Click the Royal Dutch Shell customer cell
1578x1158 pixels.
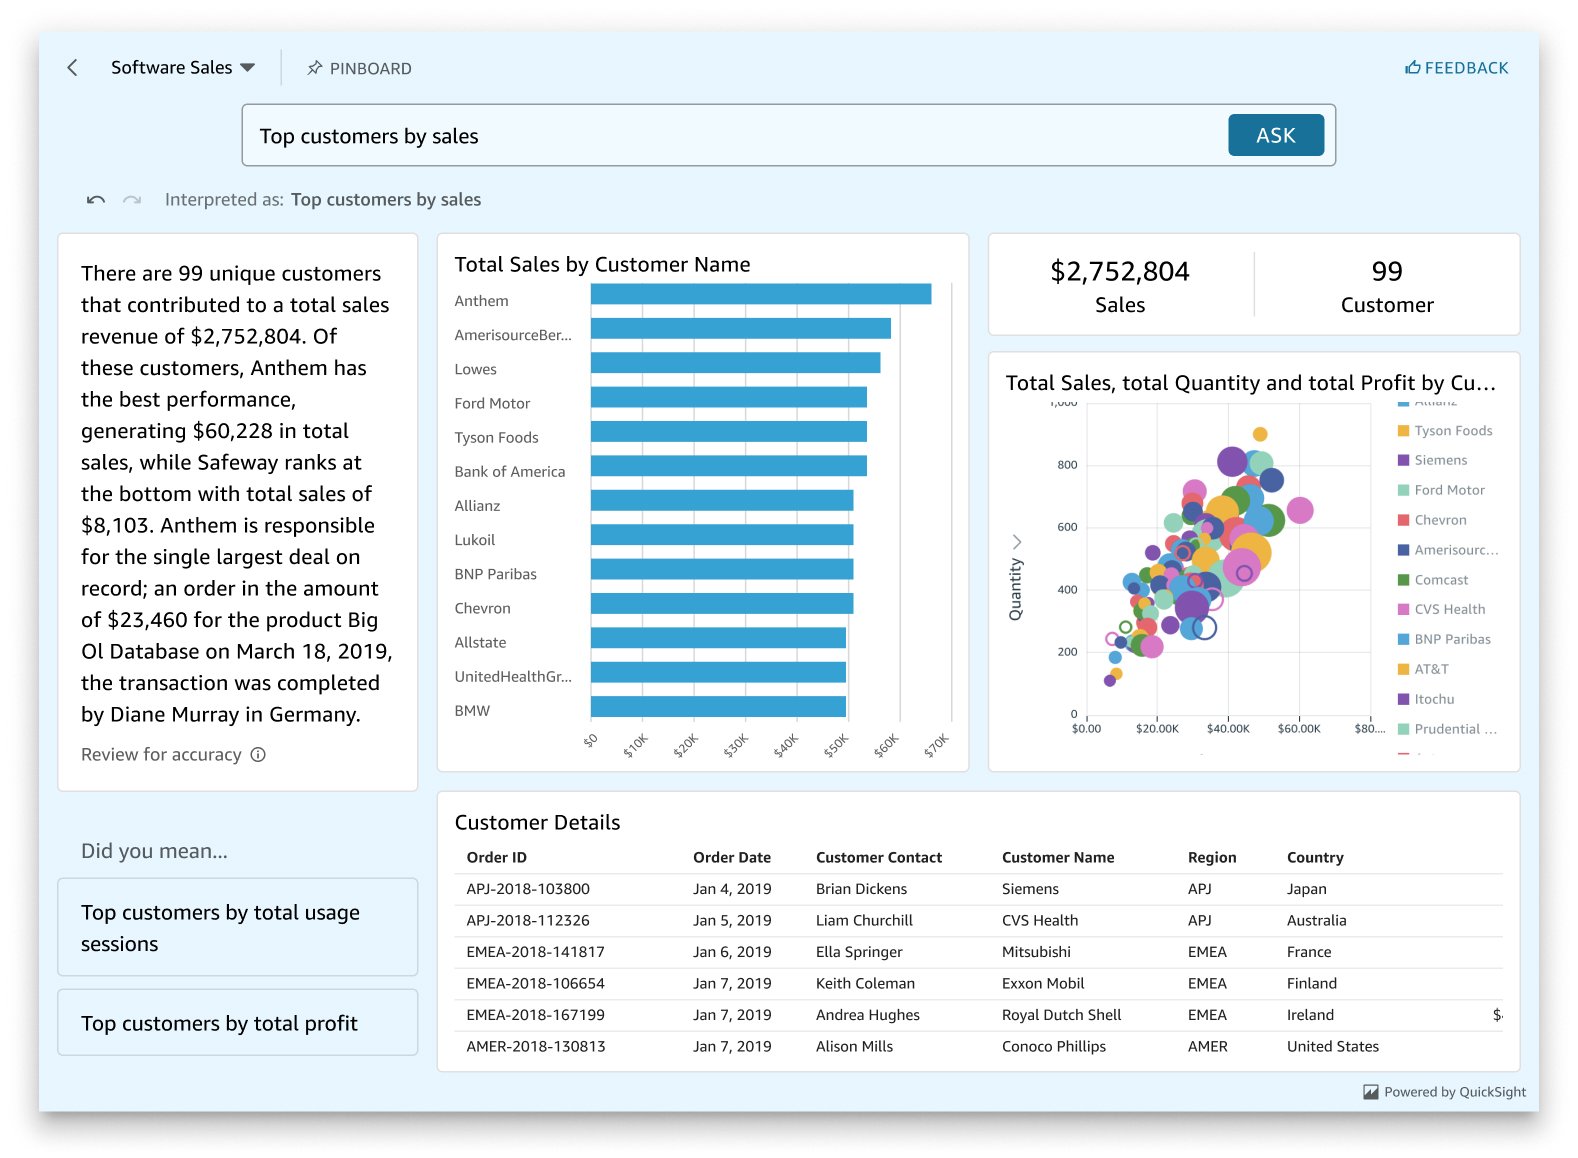coord(1061,1015)
